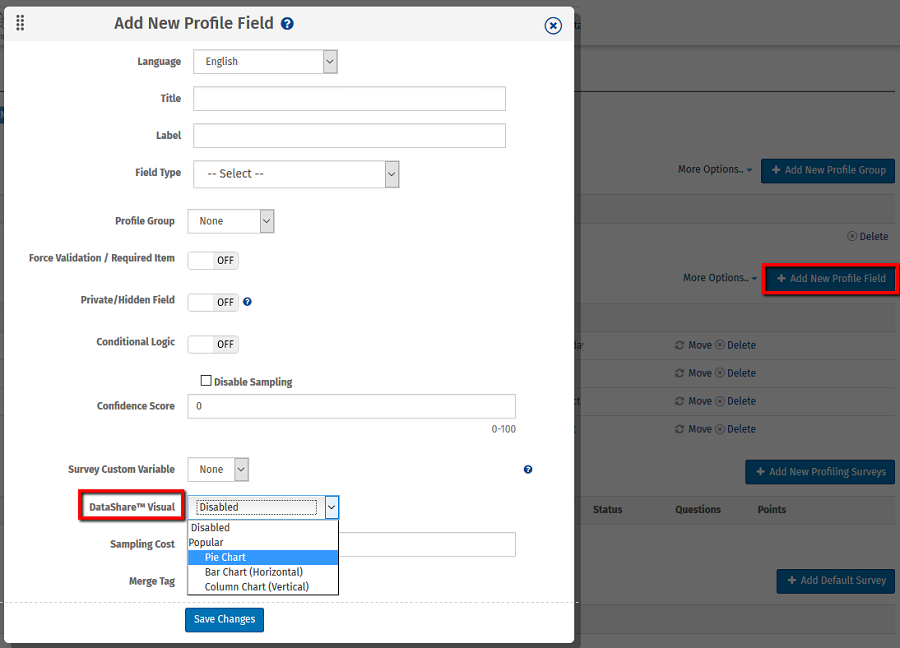Click the drag handle icon of the dialog
This screenshot has width=900, height=648.
[20, 23]
